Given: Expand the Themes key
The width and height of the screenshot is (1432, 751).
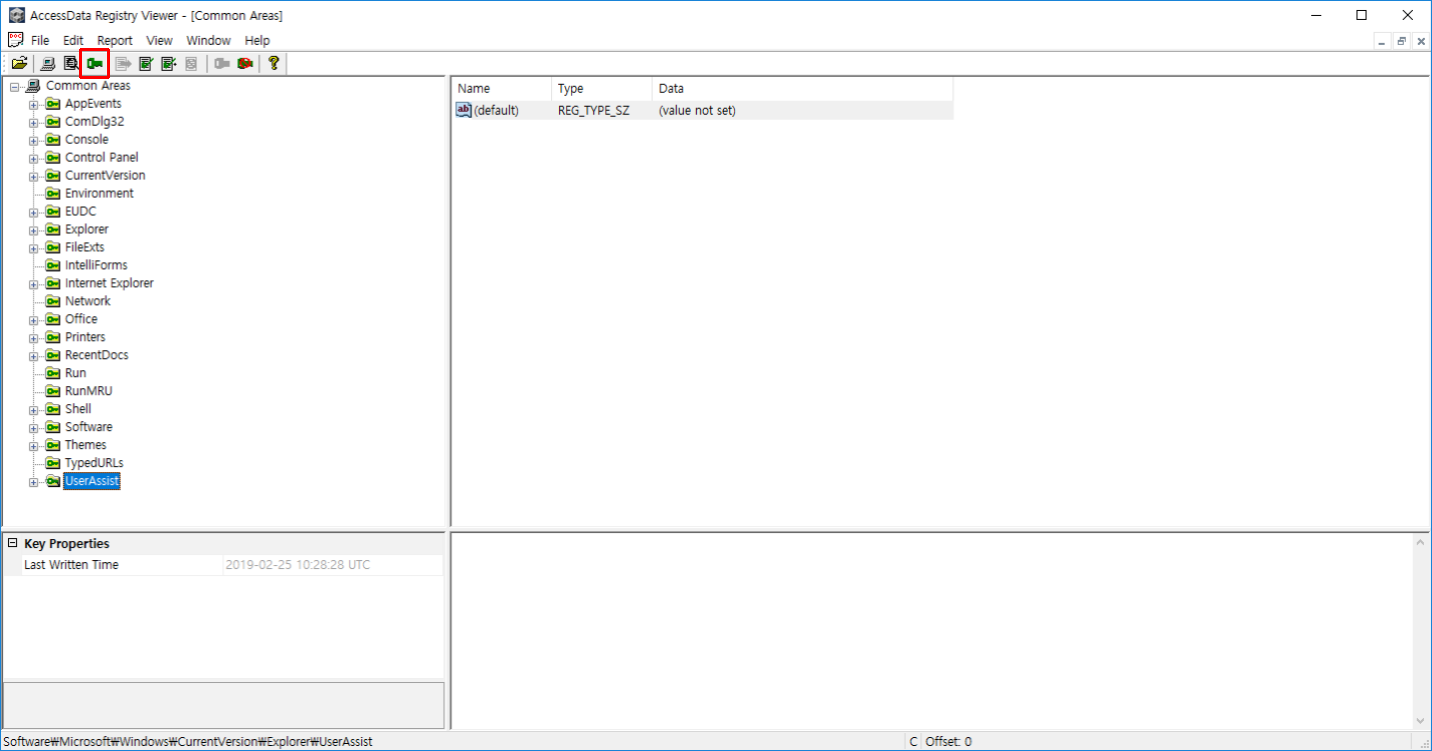Looking at the screenshot, I should pyautogui.click(x=34, y=447).
